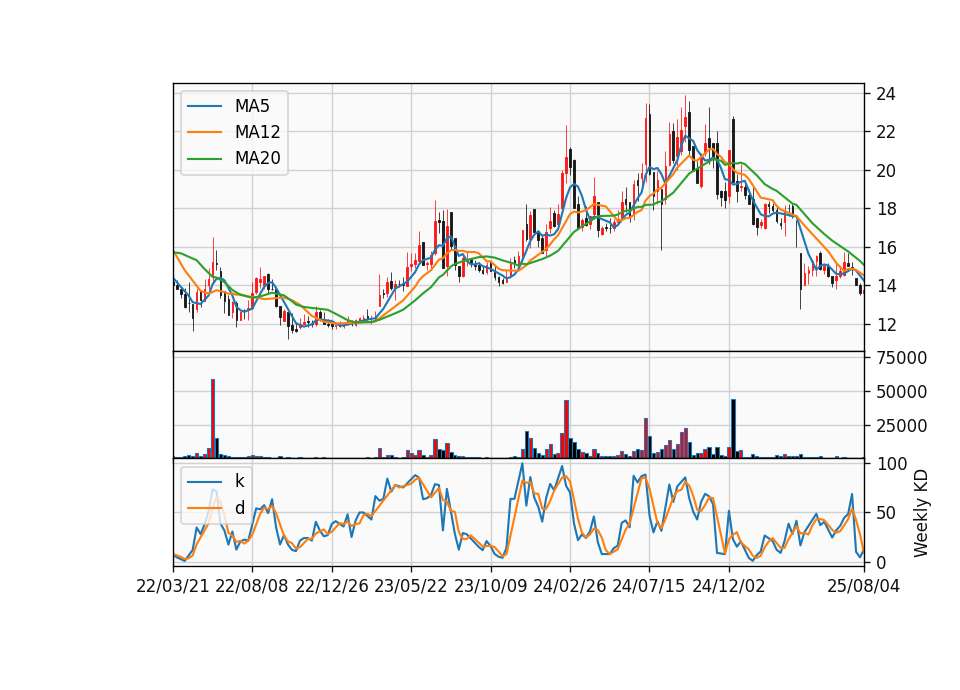Click the 22/12/26 date axis label
Viewport: 960px width, 690px height.
pos(332,587)
